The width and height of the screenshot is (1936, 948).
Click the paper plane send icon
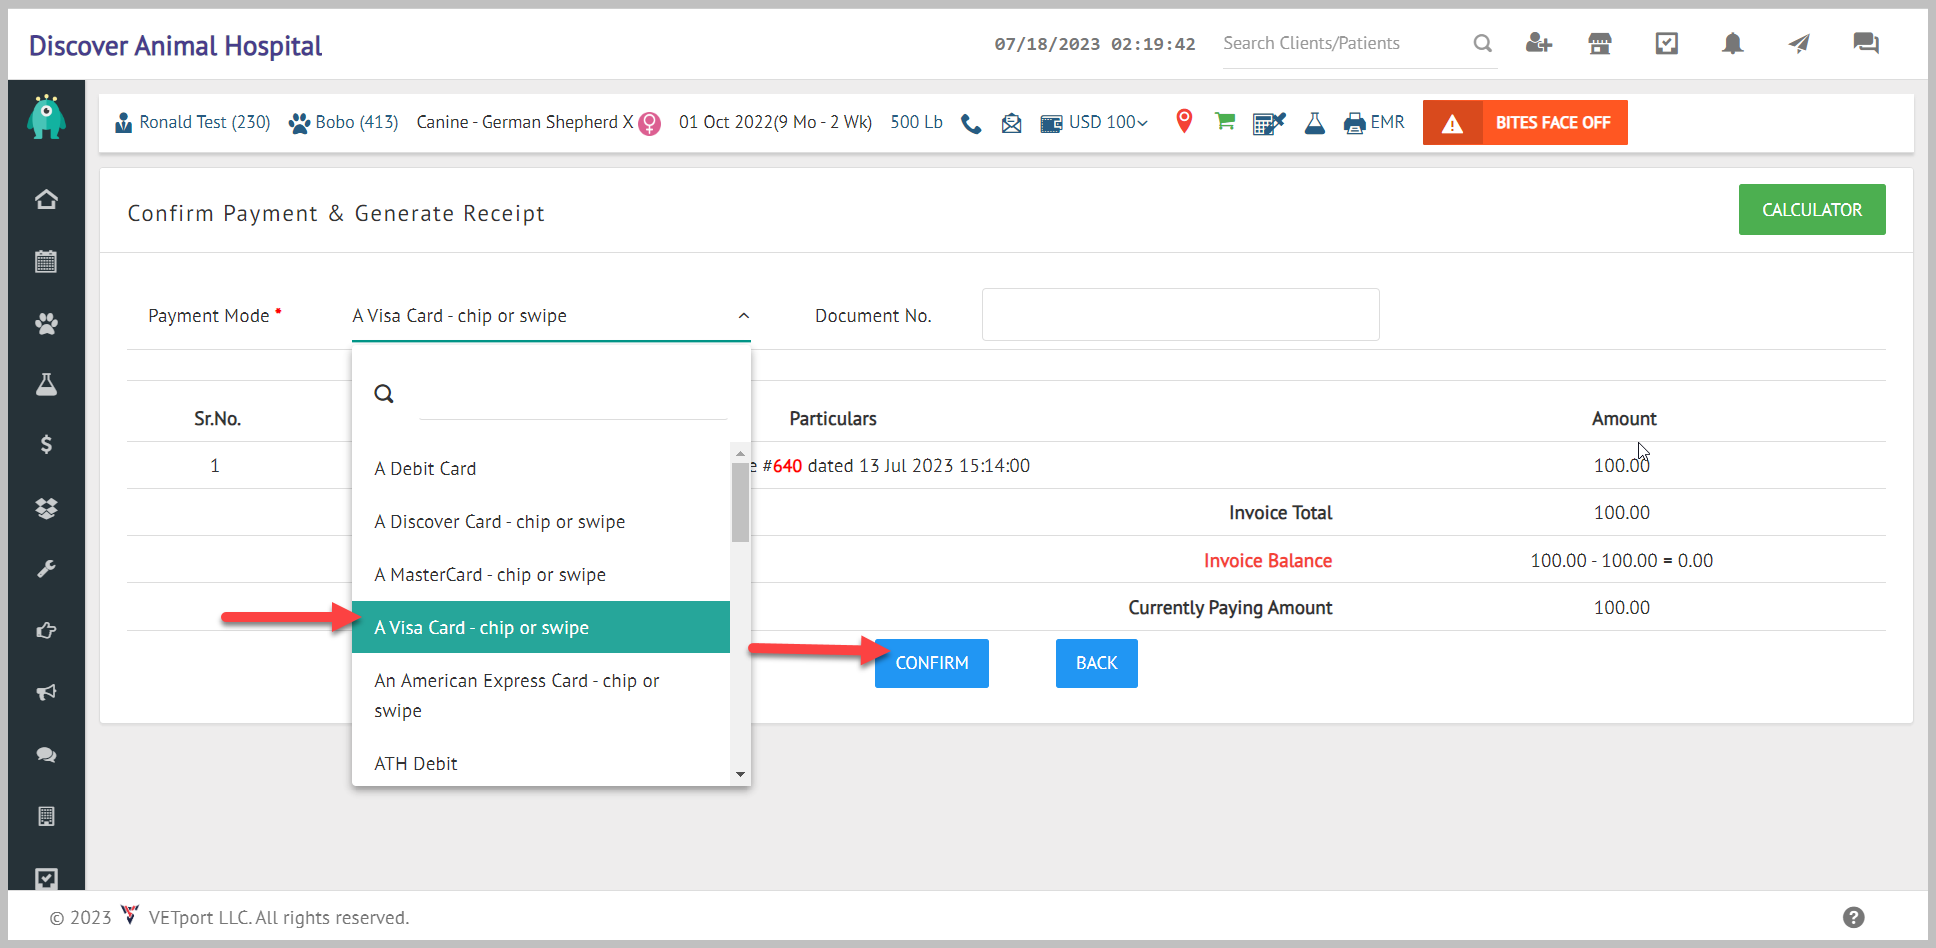tap(1799, 43)
